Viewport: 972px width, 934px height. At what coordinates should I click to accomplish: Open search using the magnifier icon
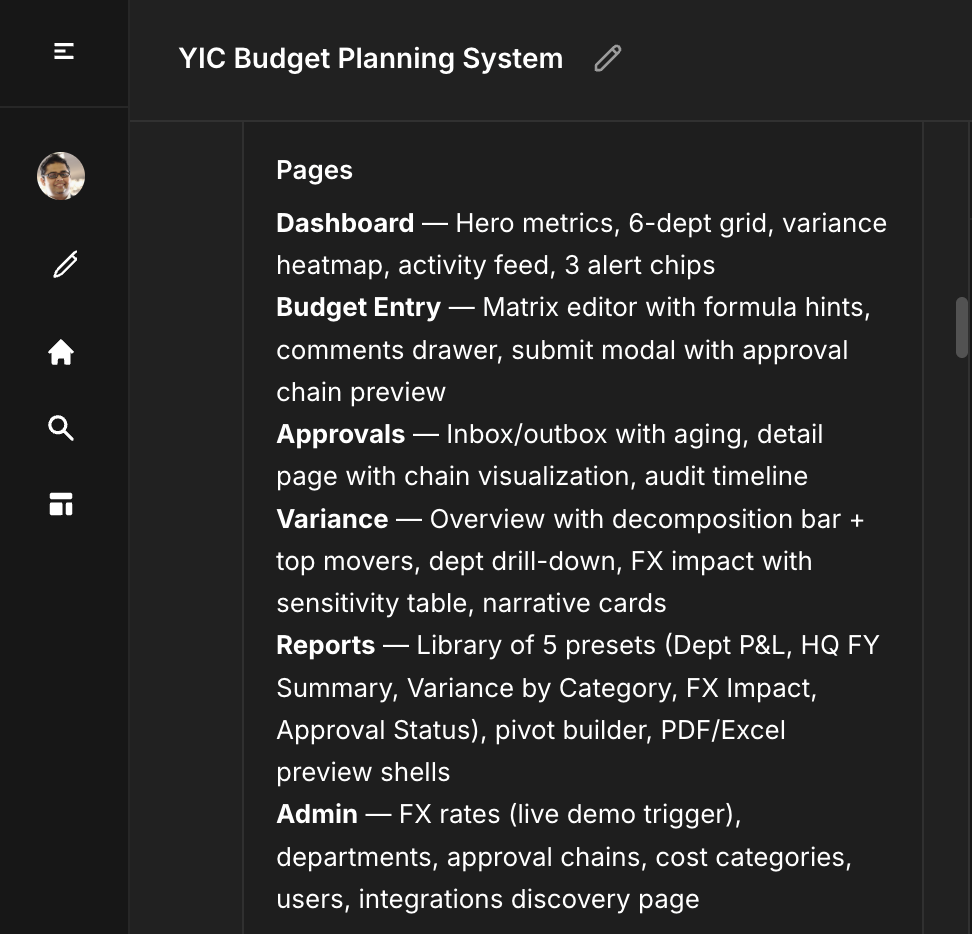click(62, 428)
